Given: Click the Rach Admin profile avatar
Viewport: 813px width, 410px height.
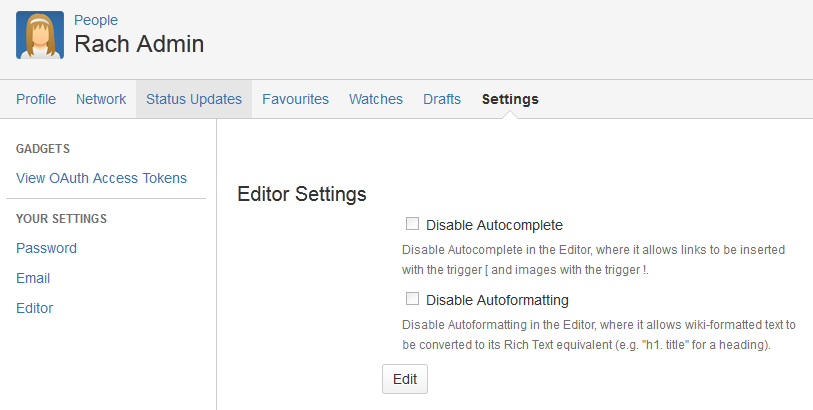Looking at the screenshot, I should [x=40, y=35].
